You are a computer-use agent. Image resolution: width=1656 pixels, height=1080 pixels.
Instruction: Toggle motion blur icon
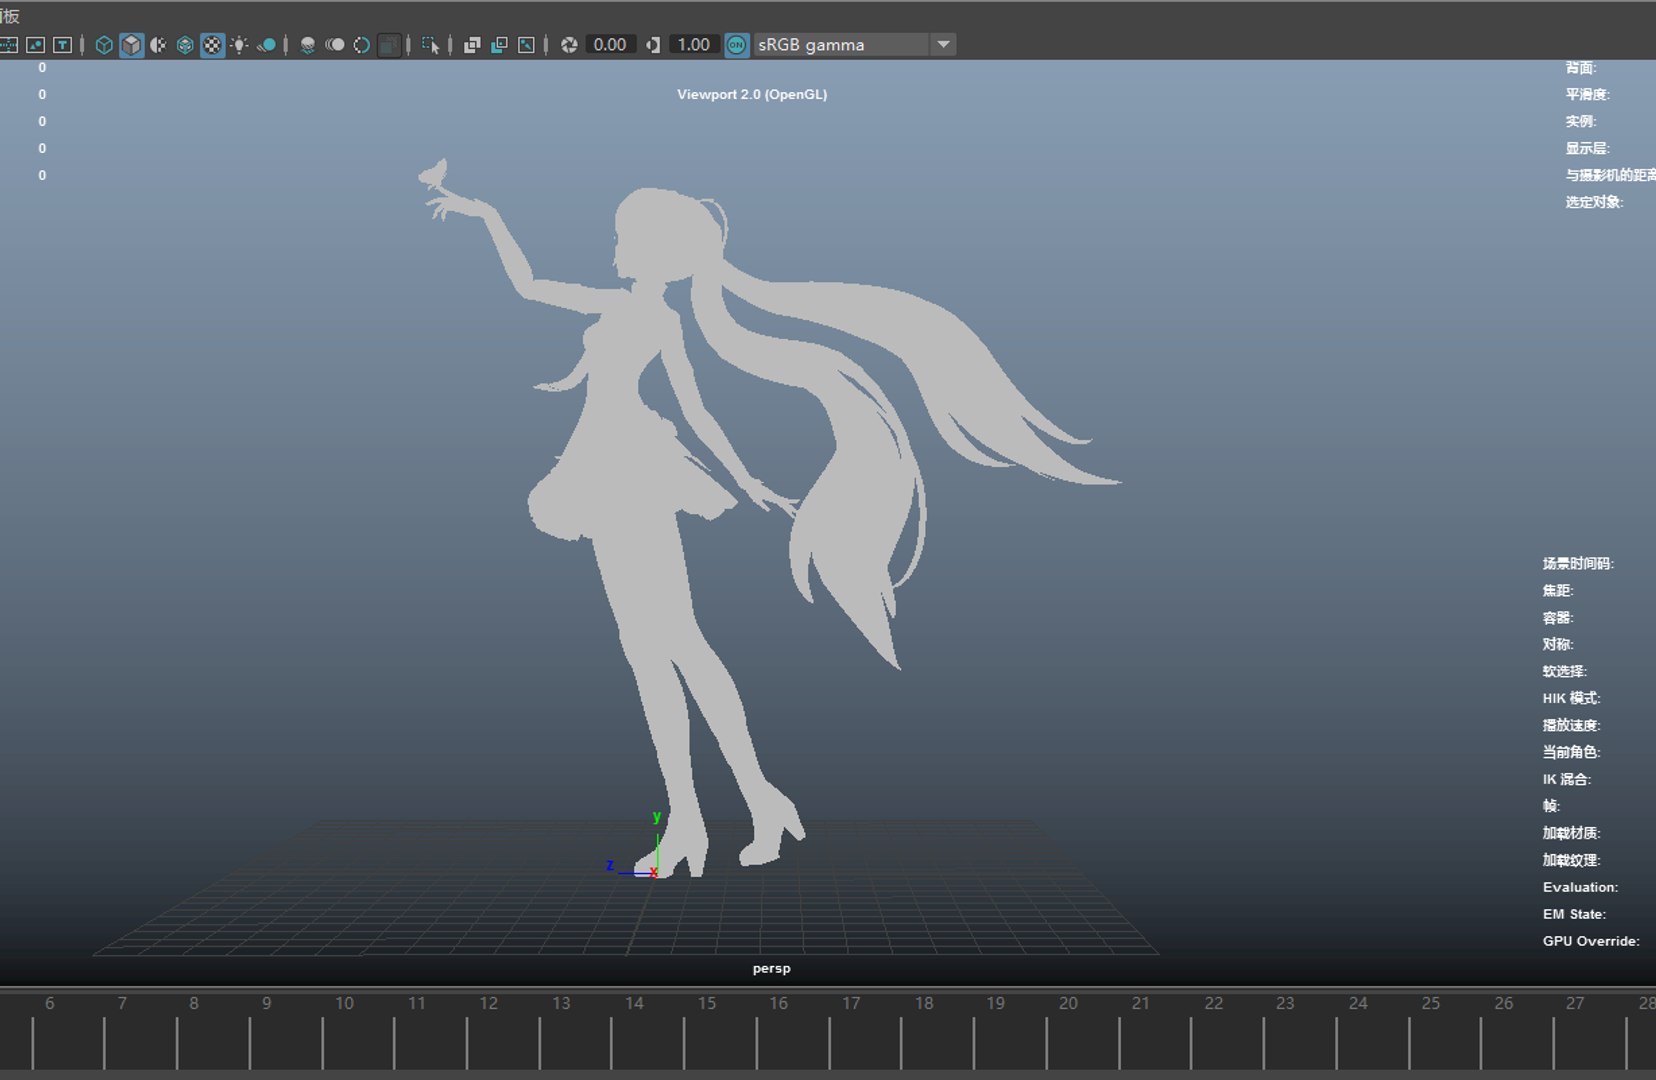(x=335, y=45)
